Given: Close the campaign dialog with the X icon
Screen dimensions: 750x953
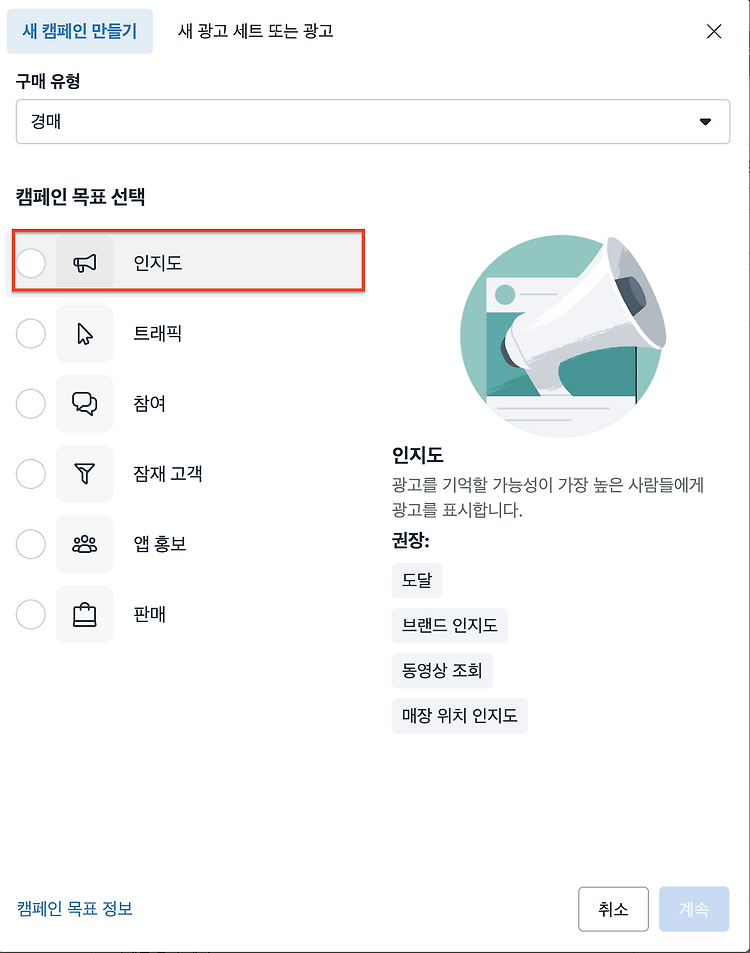Looking at the screenshot, I should (x=714, y=31).
